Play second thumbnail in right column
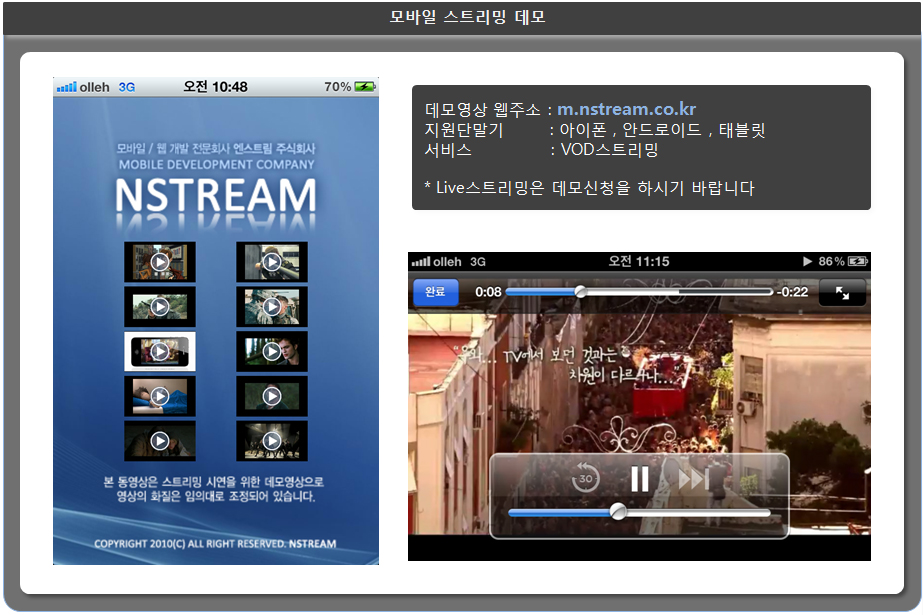Viewport: 923px width, 615px height. point(272,307)
